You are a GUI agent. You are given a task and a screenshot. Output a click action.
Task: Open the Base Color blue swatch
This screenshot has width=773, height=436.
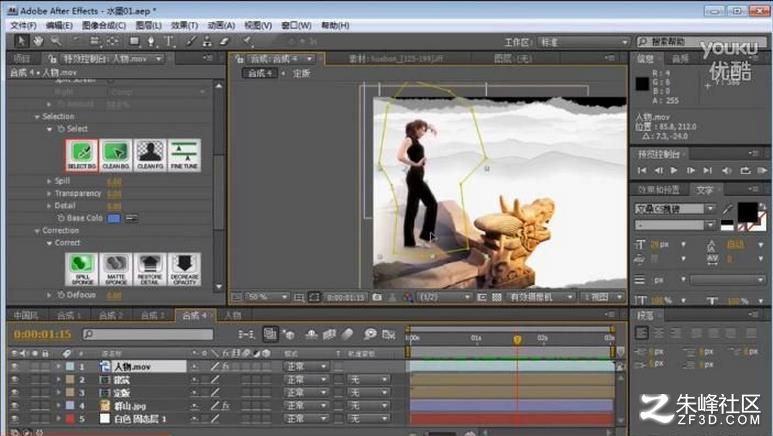[114, 218]
